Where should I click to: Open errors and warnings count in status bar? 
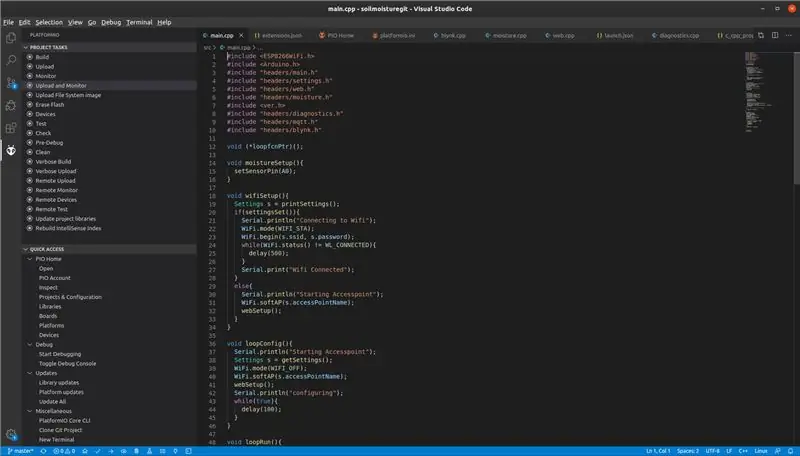coord(64,451)
